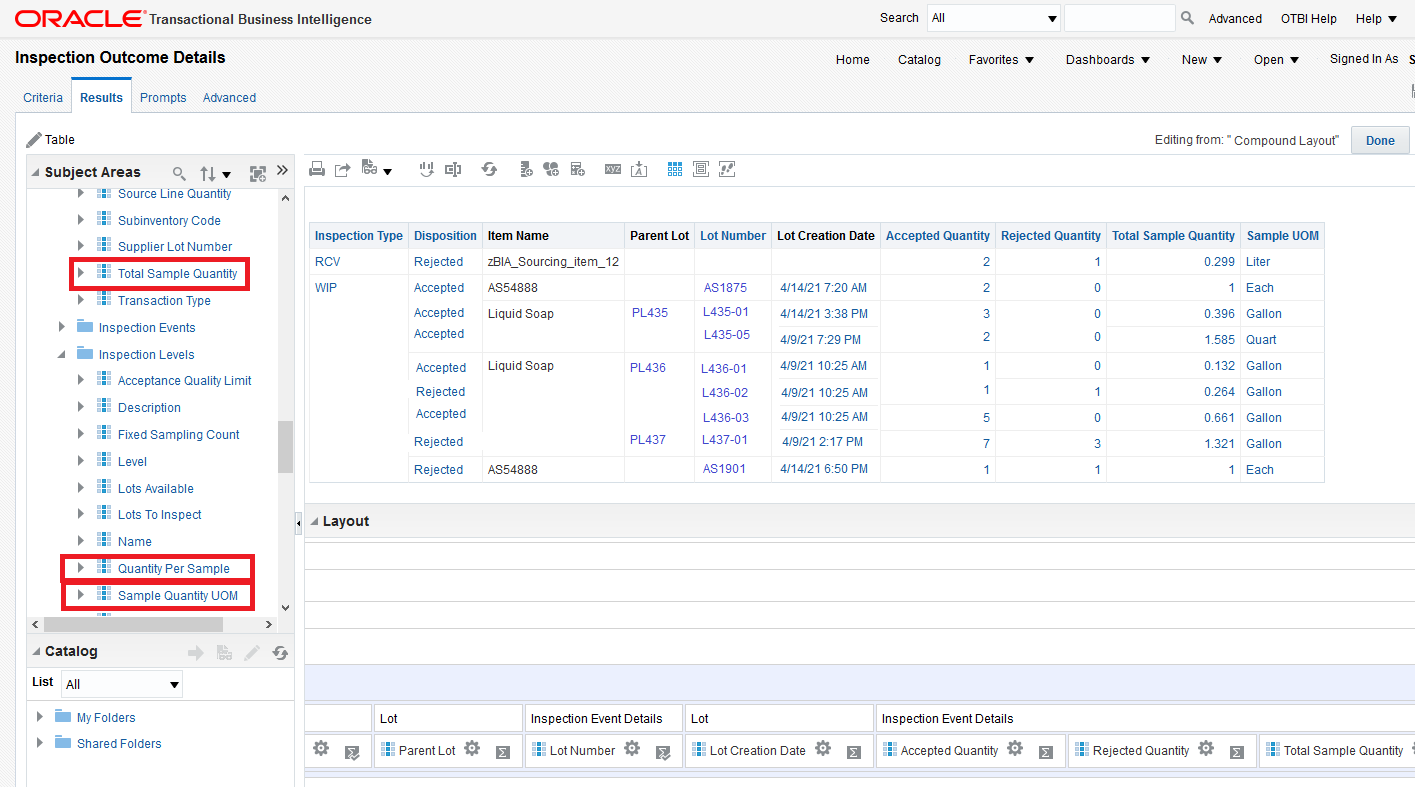1415x787 pixels.
Task: Click the header search input field
Action: click(x=1119, y=18)
